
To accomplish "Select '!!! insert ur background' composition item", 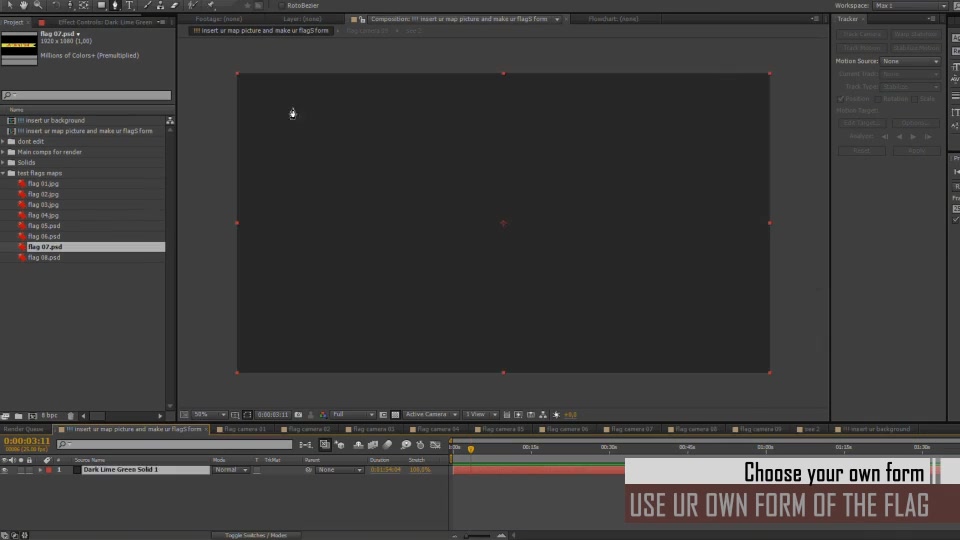I will pyautogui.click(x=51, y=121).
